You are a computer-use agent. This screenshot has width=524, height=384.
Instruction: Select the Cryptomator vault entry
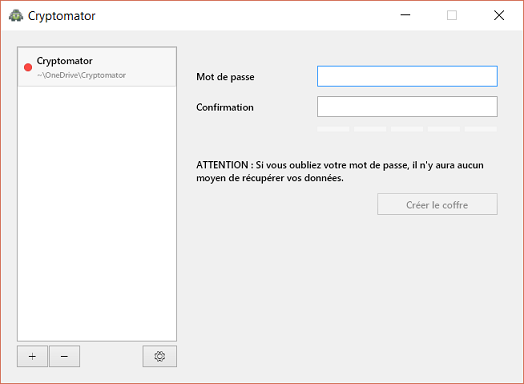pyautogui.click(x=97, y=67)
